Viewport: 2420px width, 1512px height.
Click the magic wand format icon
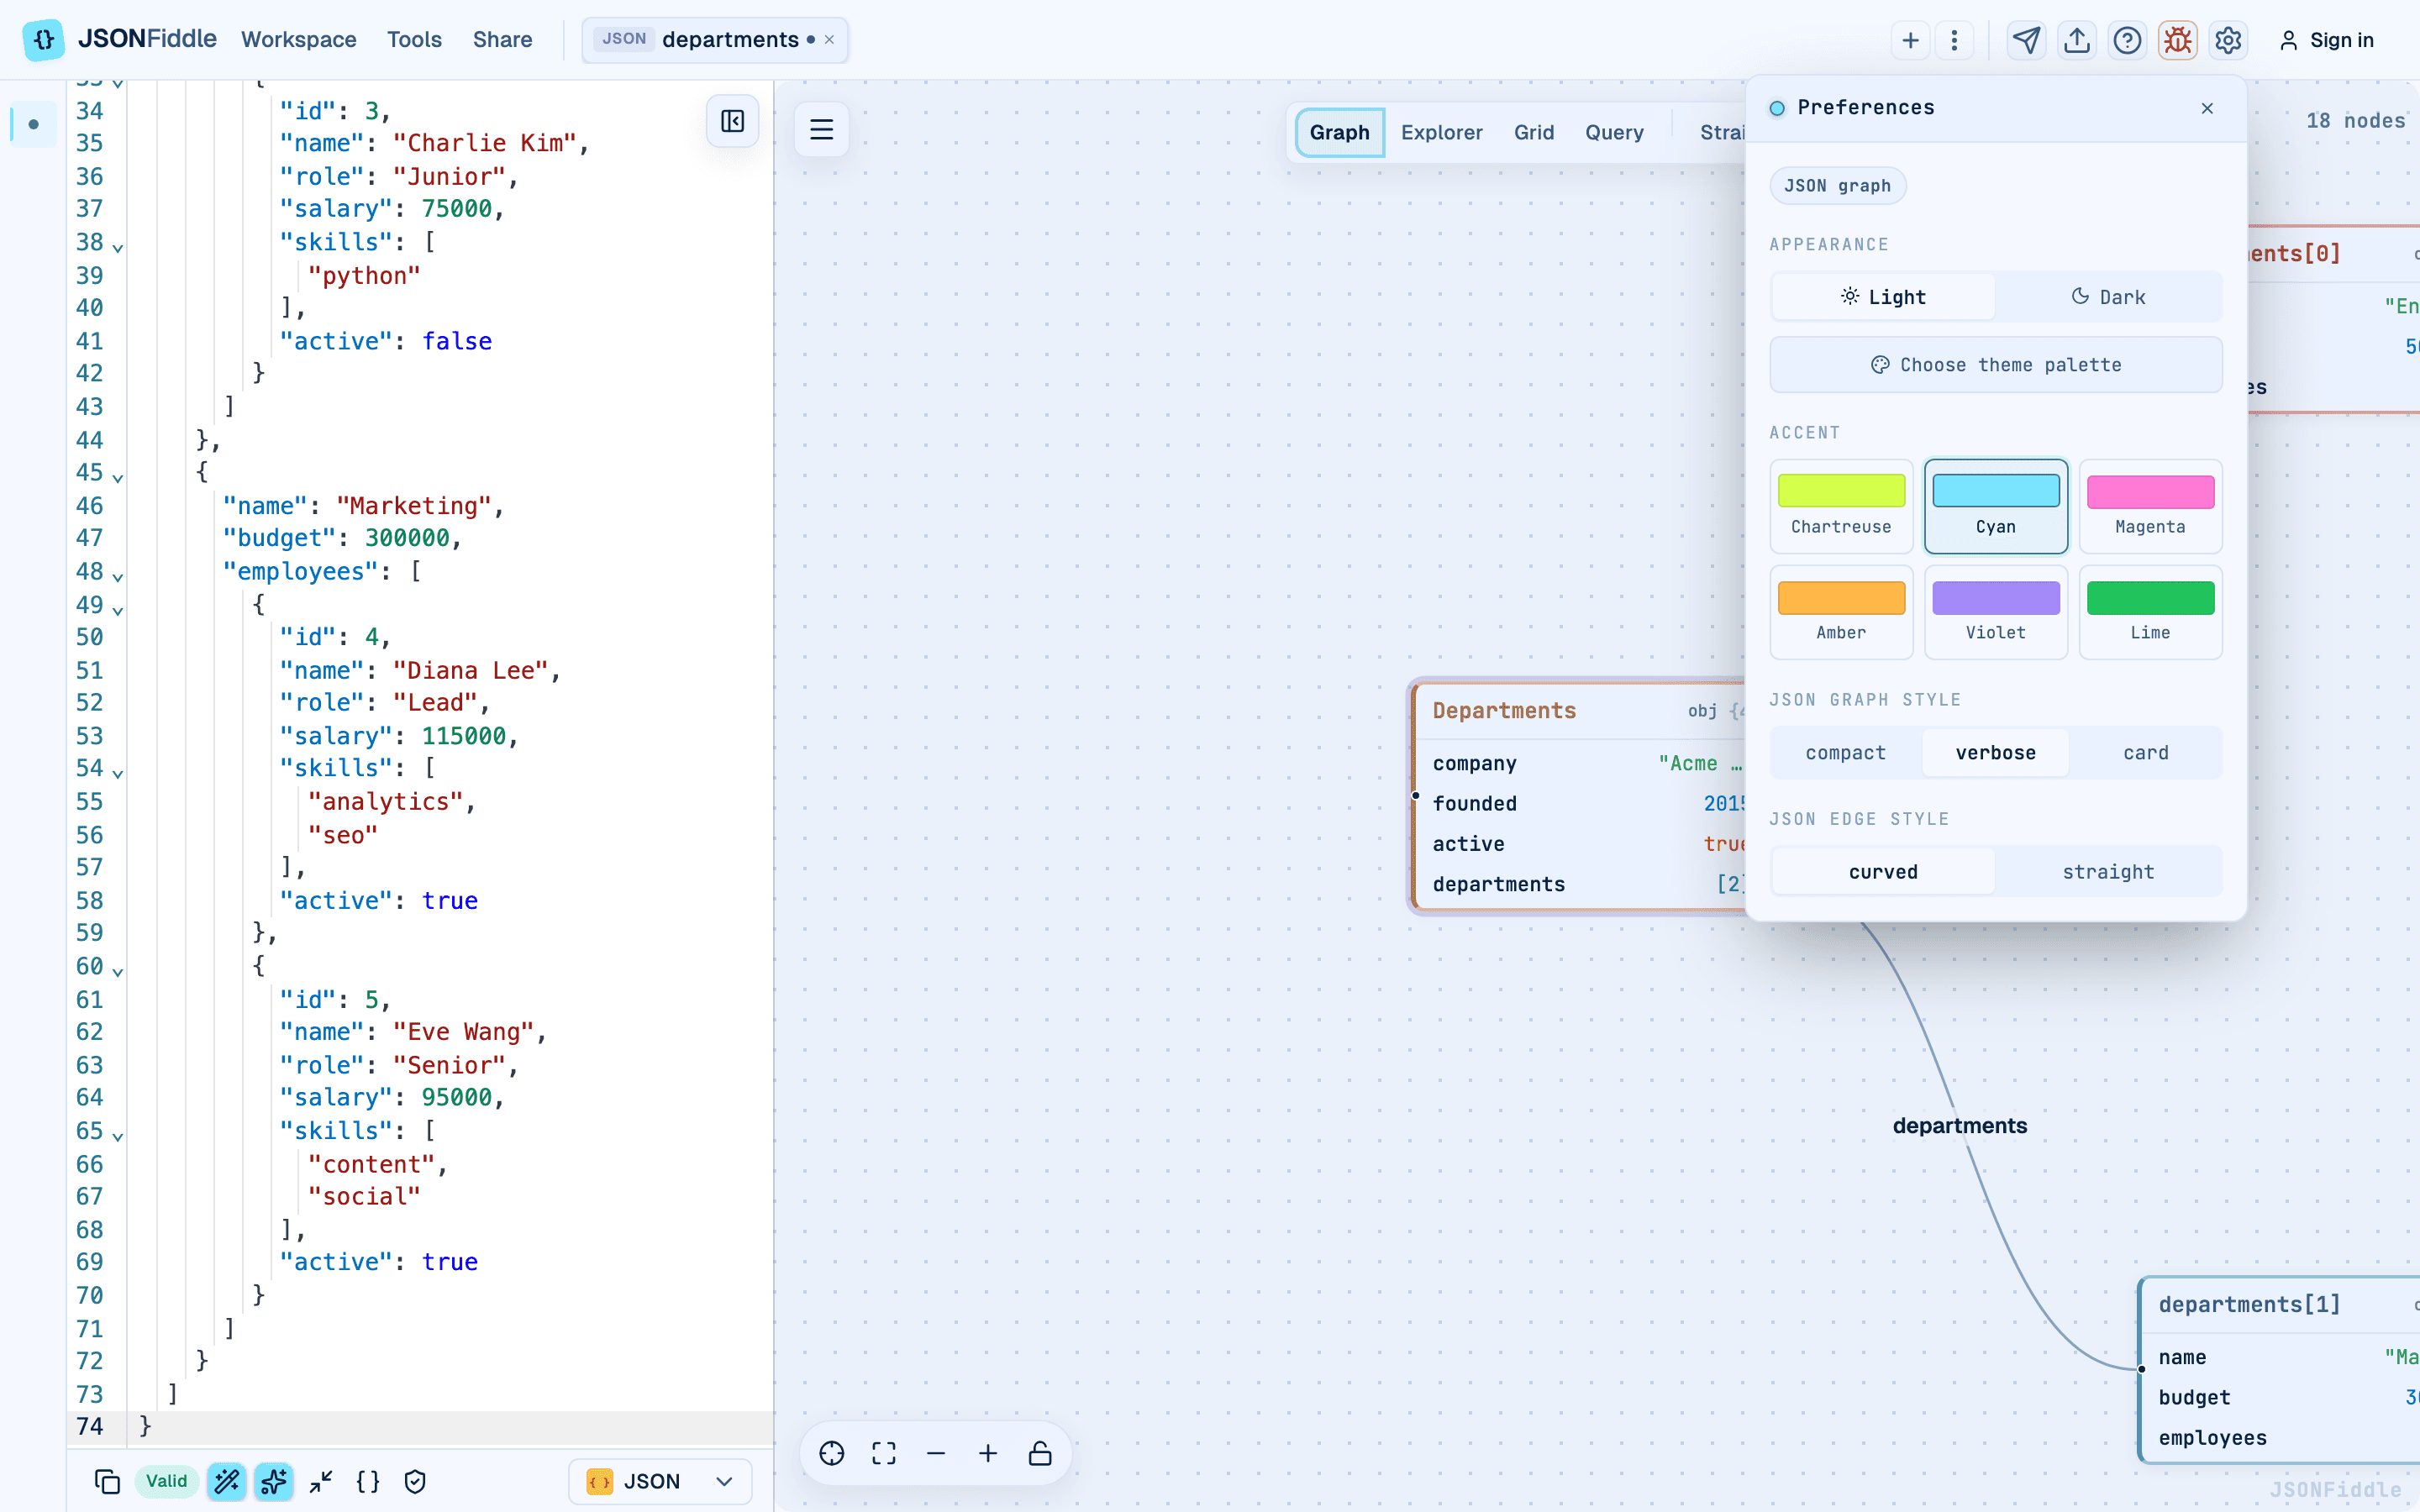[x=227, y=1481]
